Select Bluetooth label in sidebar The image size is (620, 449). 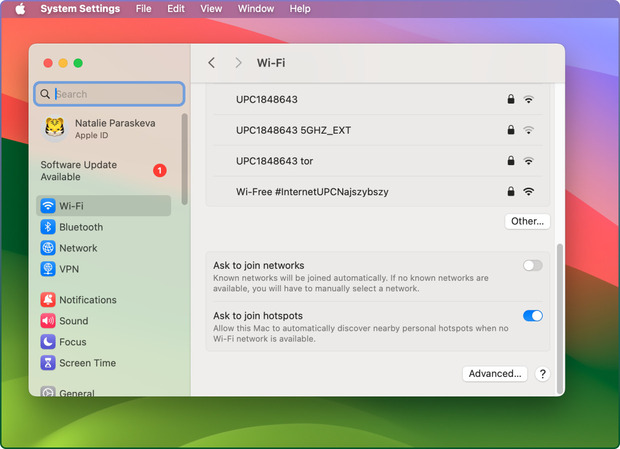click(81, 227)
